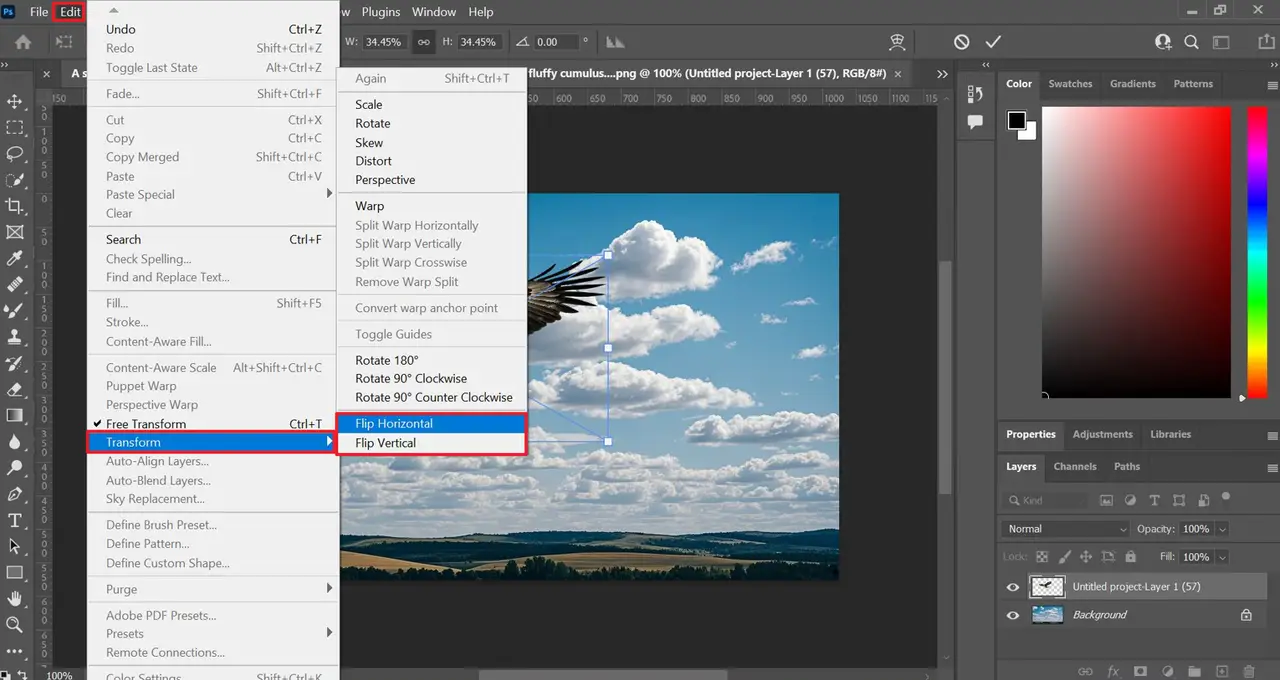Hide the Untitled project-Layer 1 layer
Viewport: 1280px width, 680px height.
pos(1013,587)
